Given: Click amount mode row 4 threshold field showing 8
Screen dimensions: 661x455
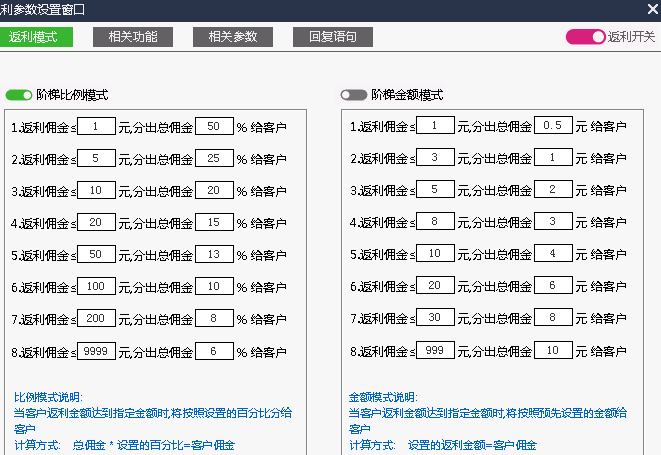Looking at the screenshot, I should pos(435,223).
